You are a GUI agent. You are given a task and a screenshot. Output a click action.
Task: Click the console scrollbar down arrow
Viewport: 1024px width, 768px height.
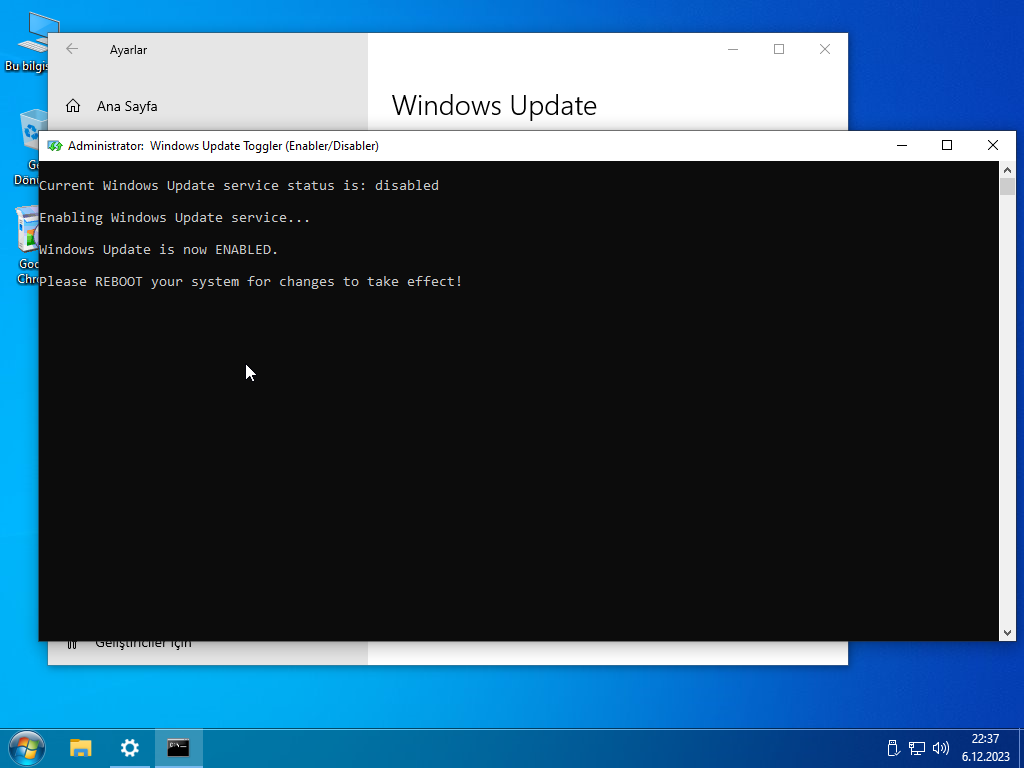coord(1007,632)
